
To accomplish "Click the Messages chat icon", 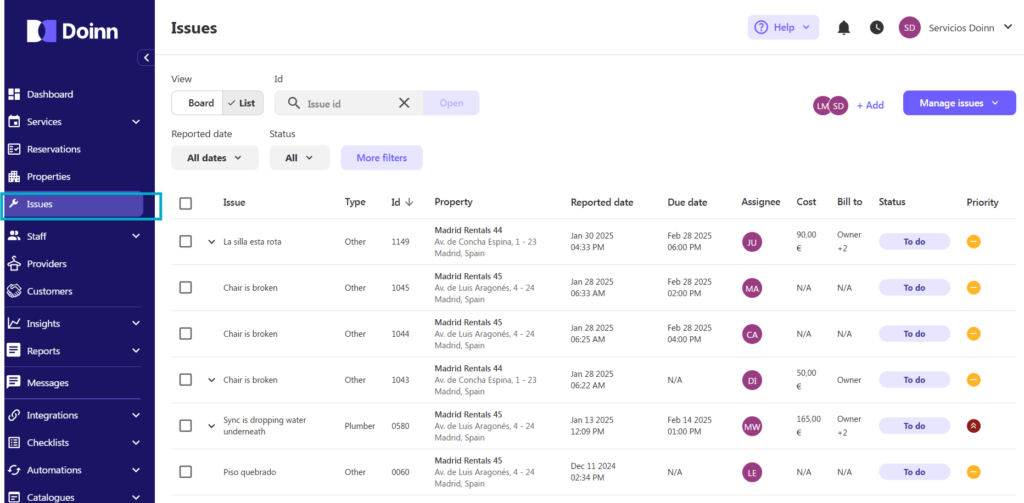I will pyautogui.click(x=14, y=383).
